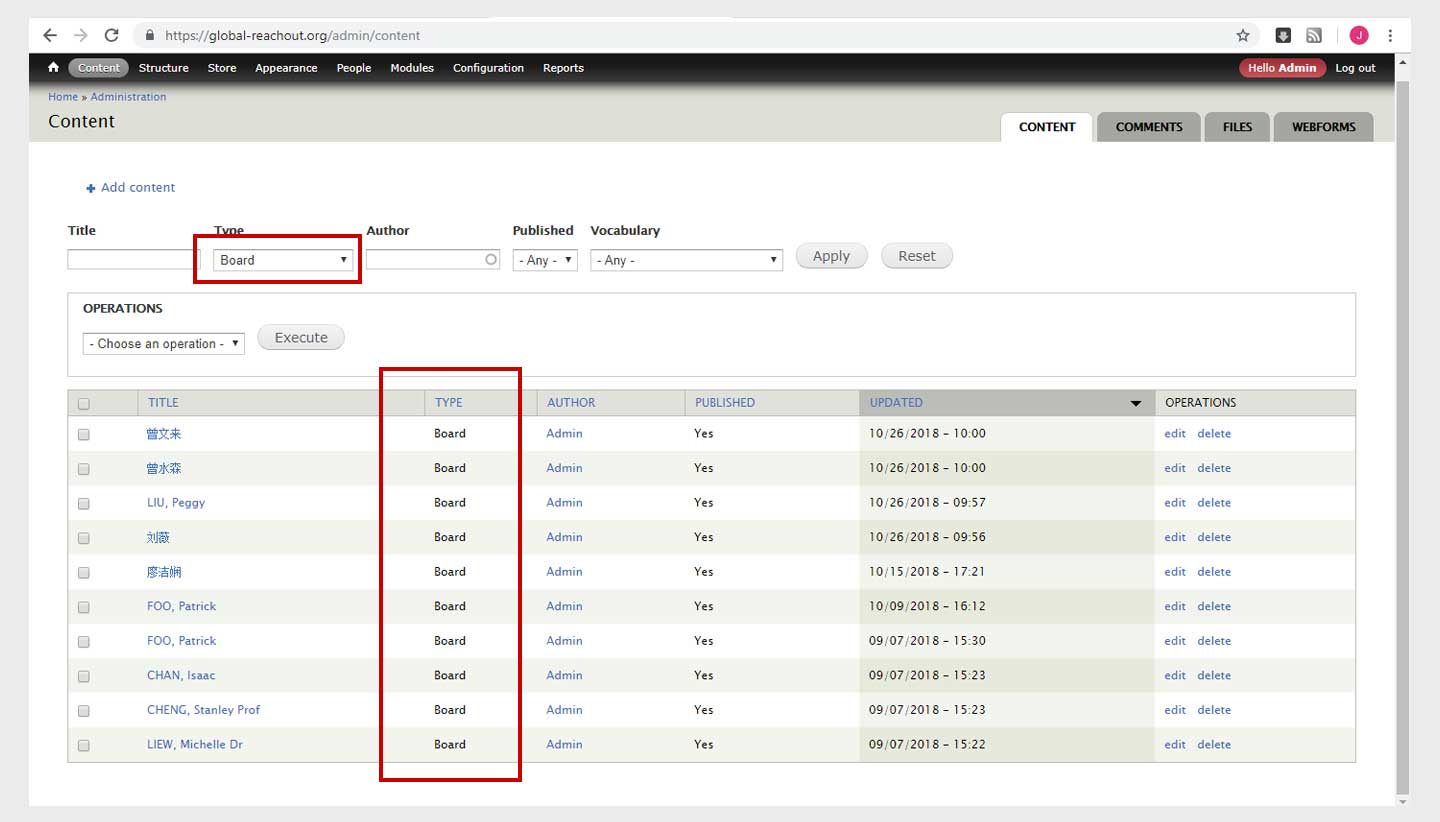This screenshot has width=1440, height=822.
Task: Go back using browser back arrow
Action: coord(50,35)
